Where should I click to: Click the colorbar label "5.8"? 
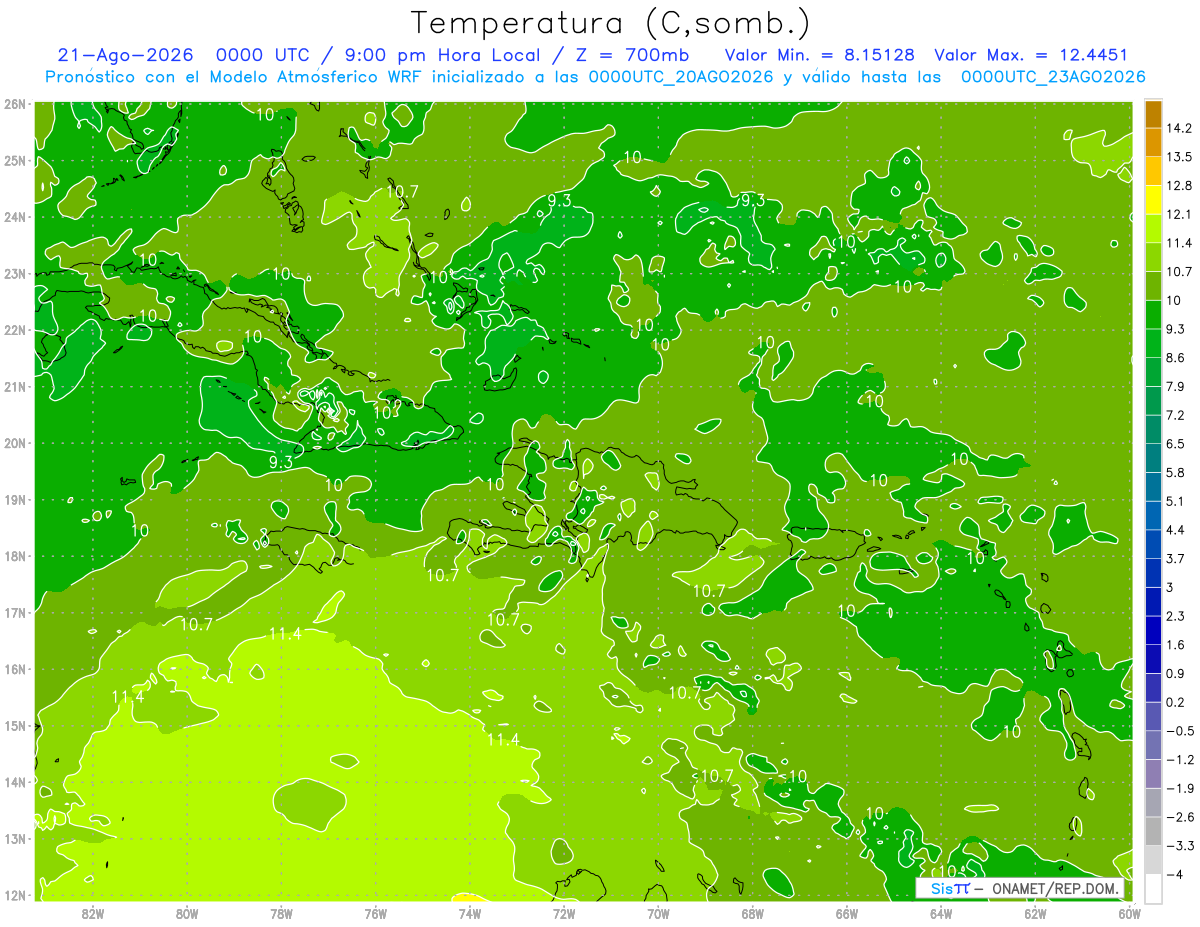[x=1175, y=473]
